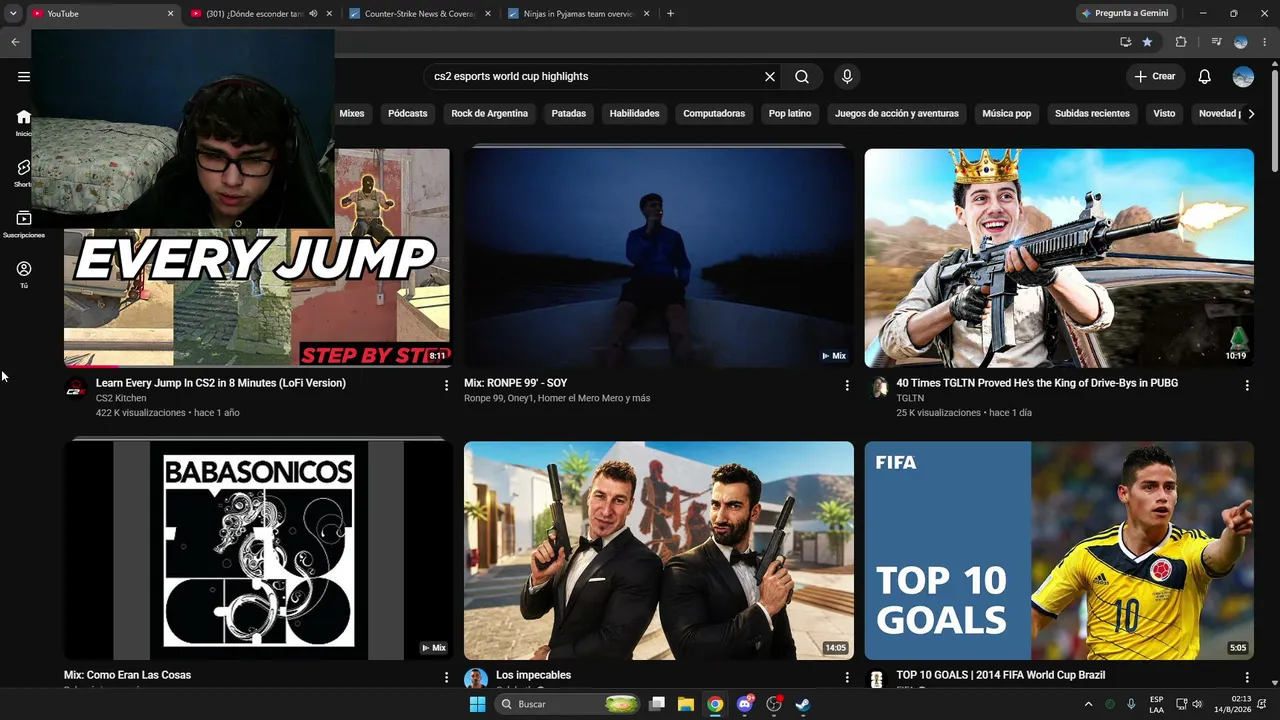The width and height of the screenshot is (1280, 720).
Task: Select the Patadas filter chip
Action: click(x=569, y=113)
